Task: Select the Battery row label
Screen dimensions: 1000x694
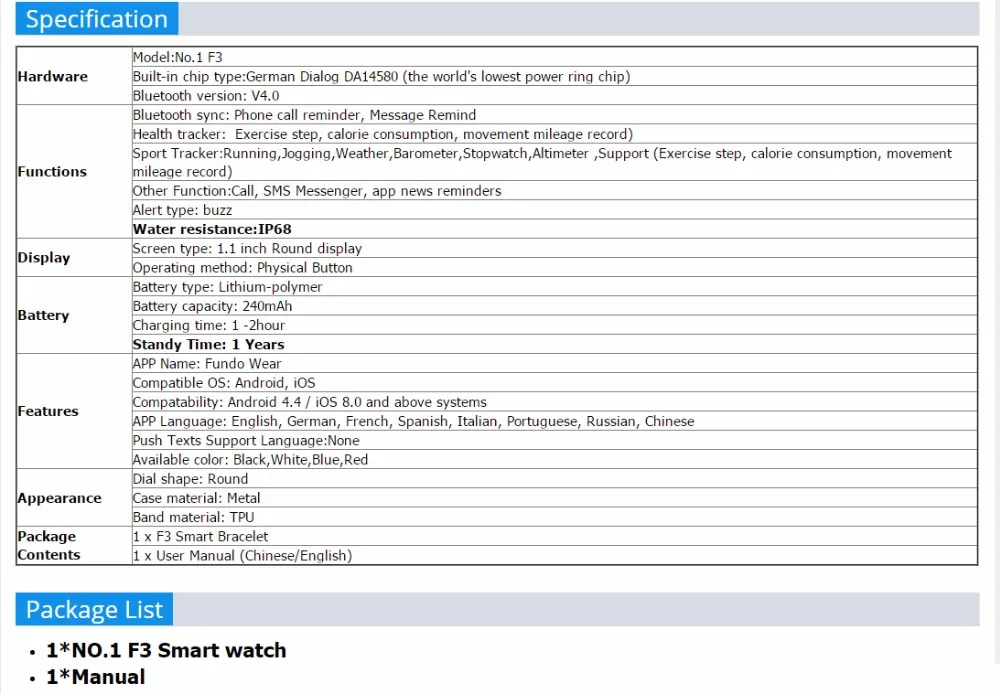Action: click(x=43, y=315)
